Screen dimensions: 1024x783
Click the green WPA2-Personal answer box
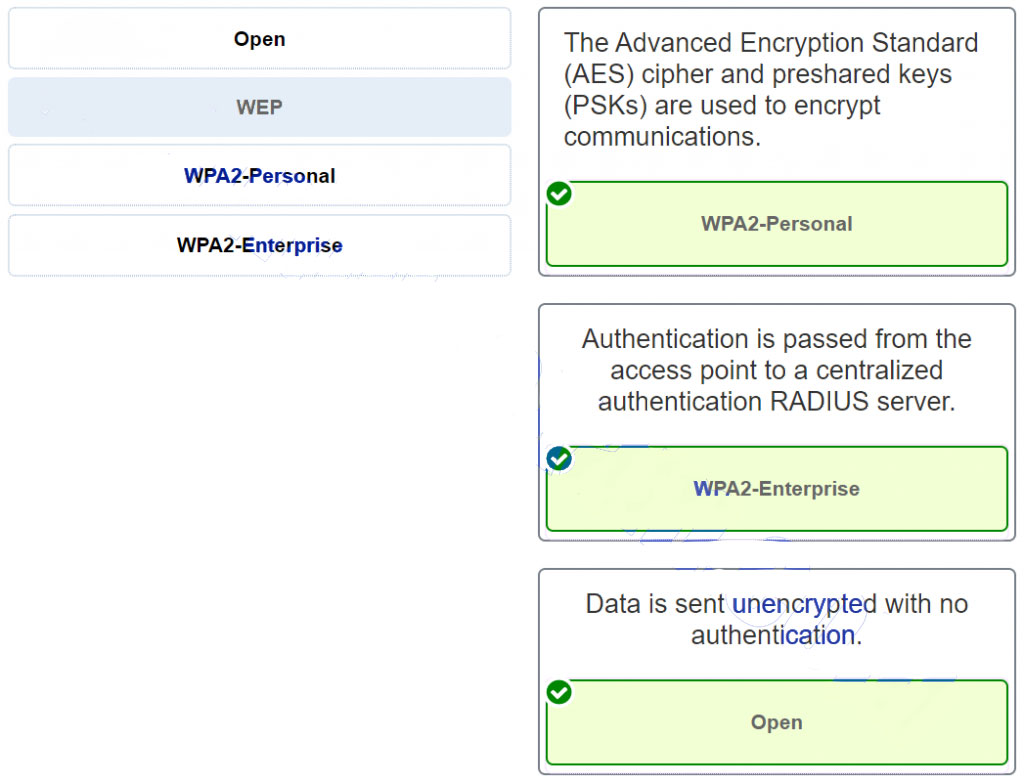(776, 224)
